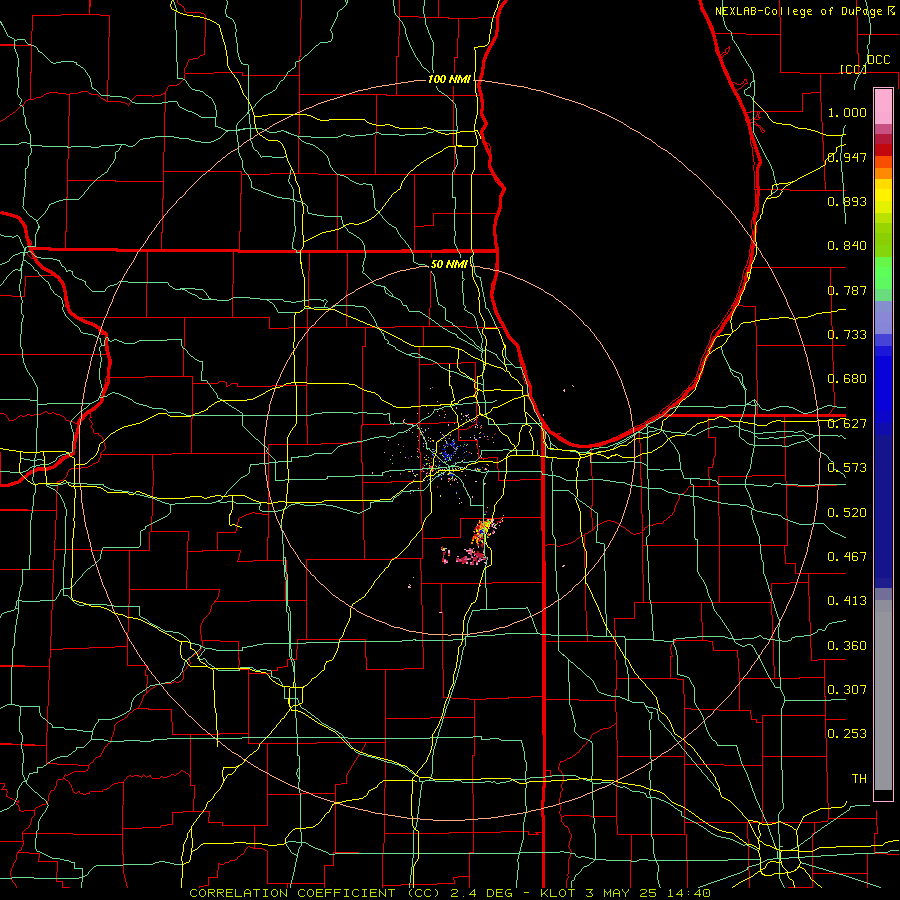The height and width of the screenshot is (900, 900).
Task: Pick the bright green color bar segment
Action: [x=883, y=273]
